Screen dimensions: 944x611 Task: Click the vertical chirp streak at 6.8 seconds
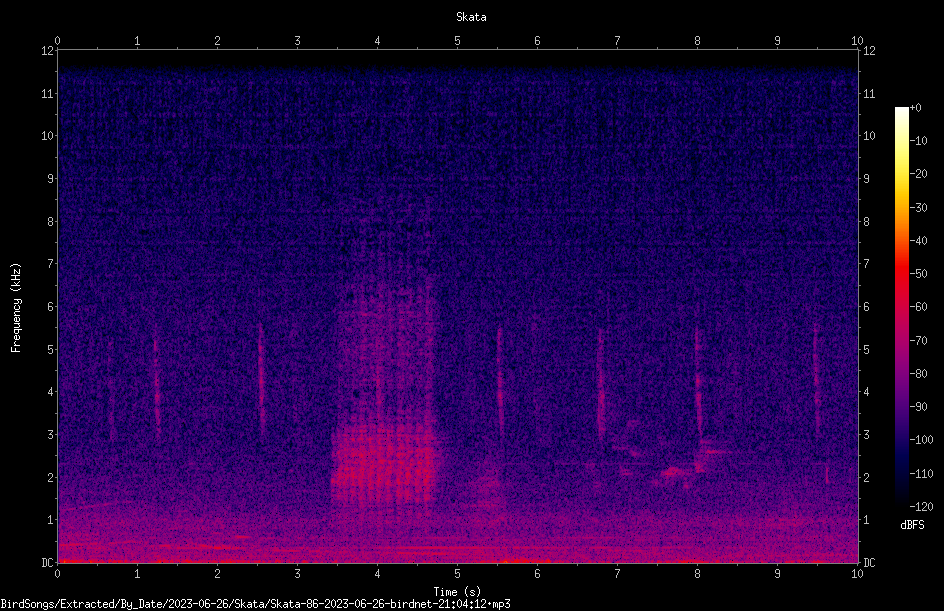coord(600,385)
